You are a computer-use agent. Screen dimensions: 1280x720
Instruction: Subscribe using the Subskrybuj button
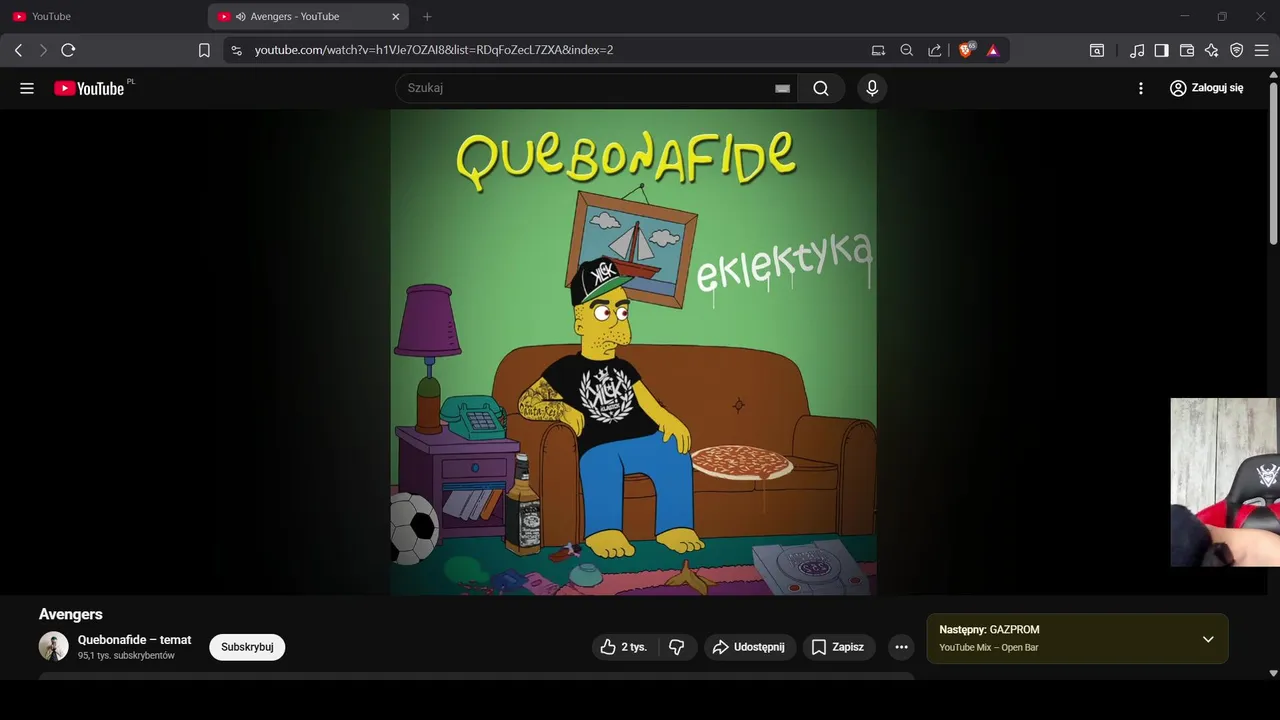(247, 647)
